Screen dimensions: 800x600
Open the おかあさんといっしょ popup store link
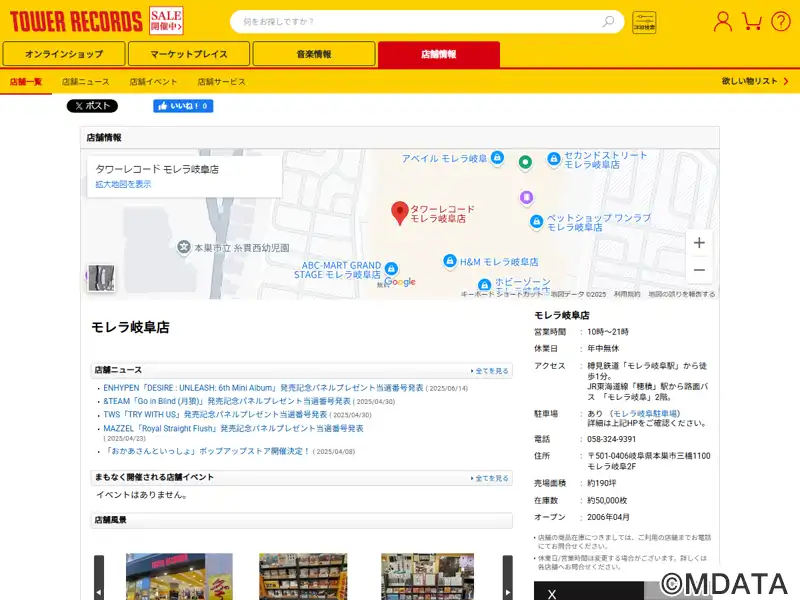[x=207, y=451]
